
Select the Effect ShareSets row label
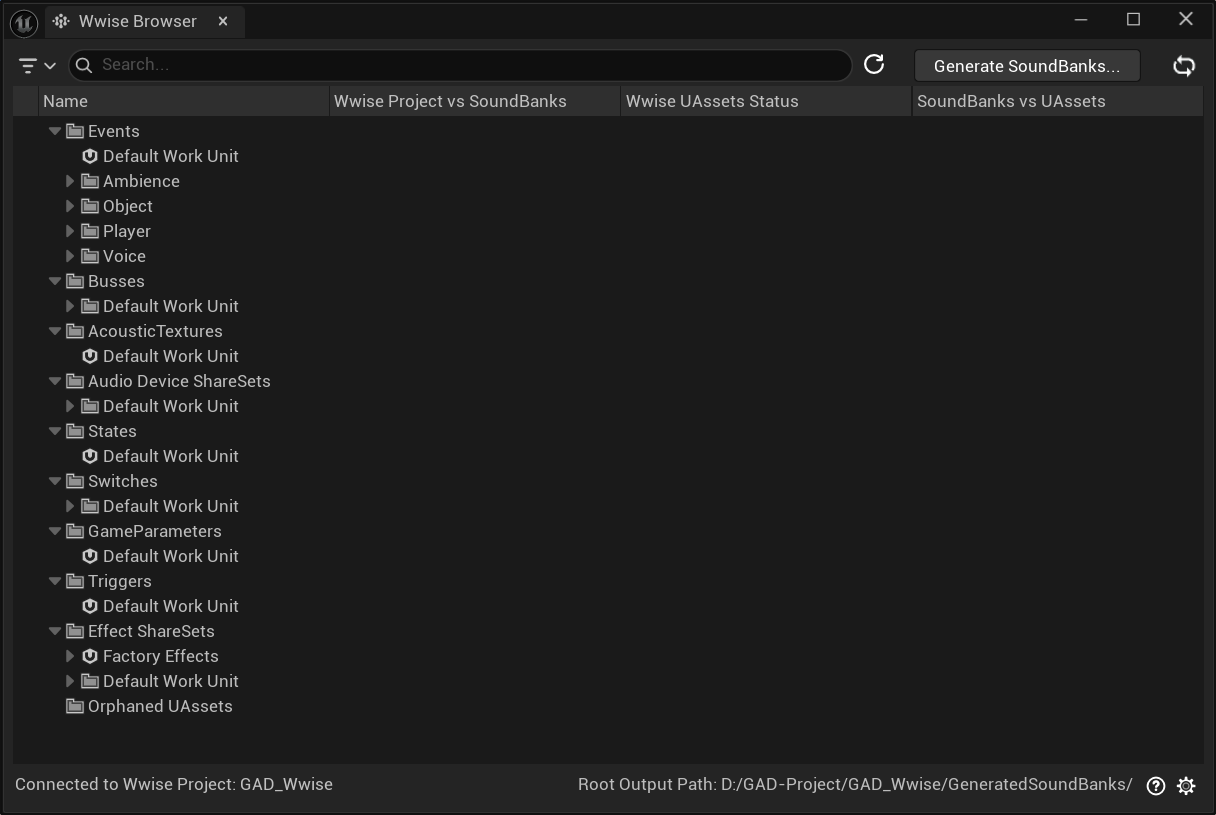coord(151,631)
